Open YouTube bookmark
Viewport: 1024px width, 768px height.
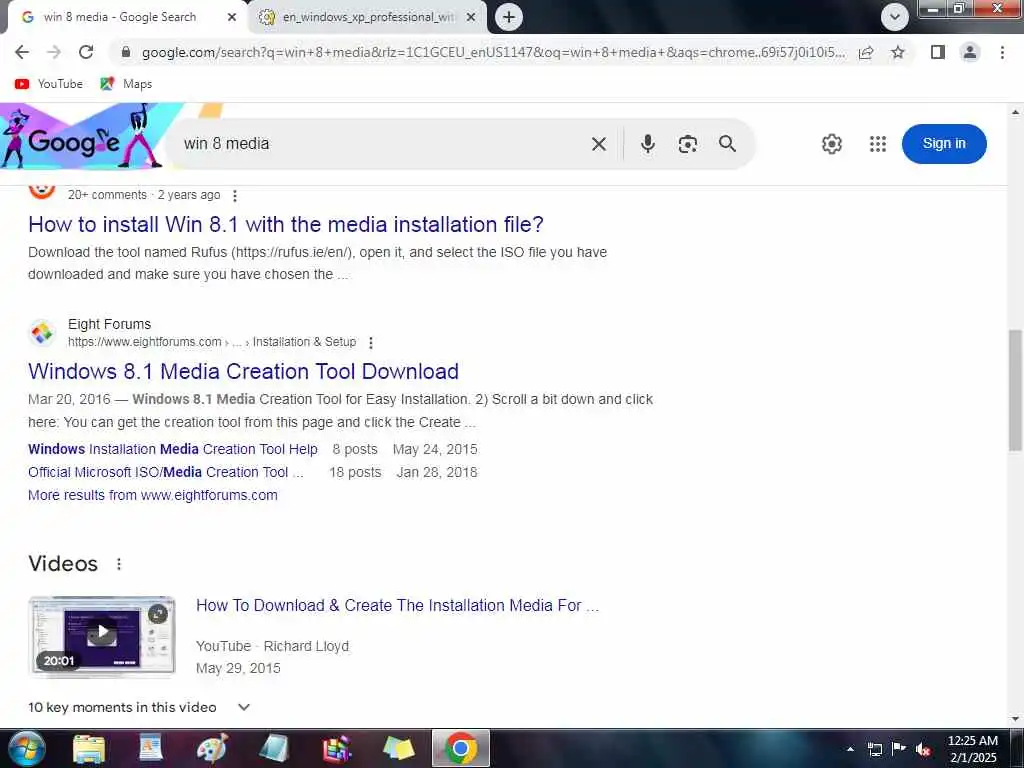[x=49, y=84]
